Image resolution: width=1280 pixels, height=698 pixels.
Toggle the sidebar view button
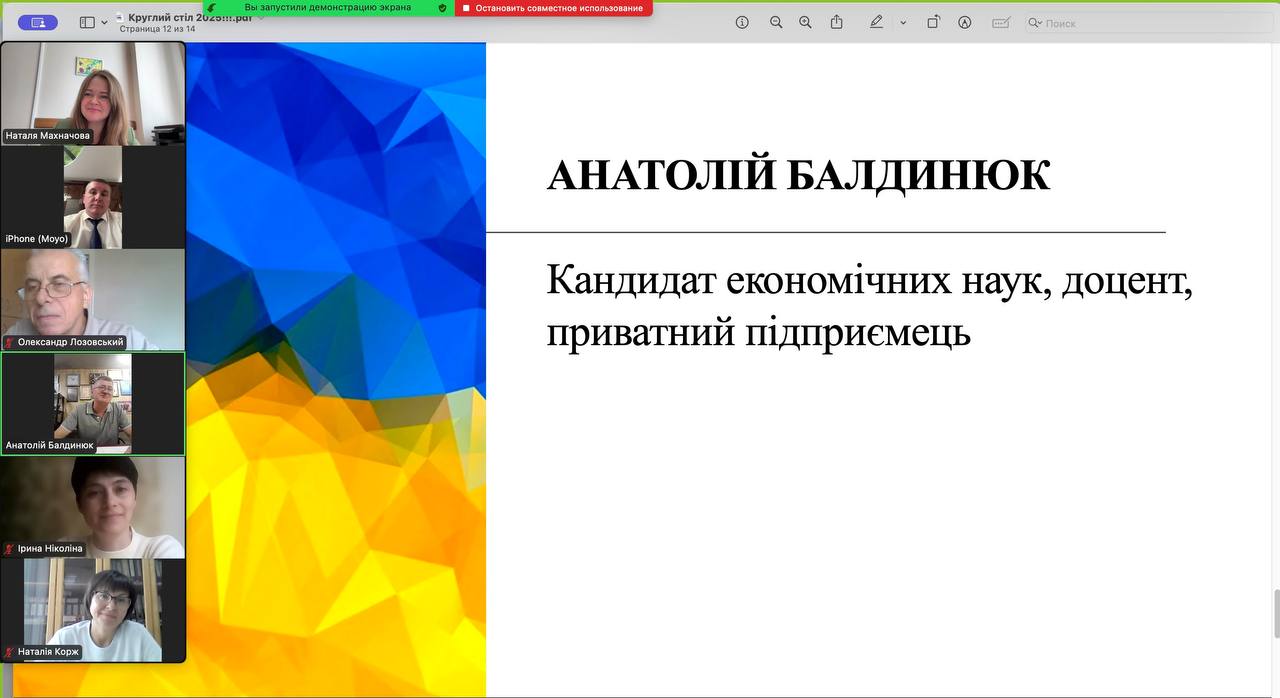[x=87, y=22]
